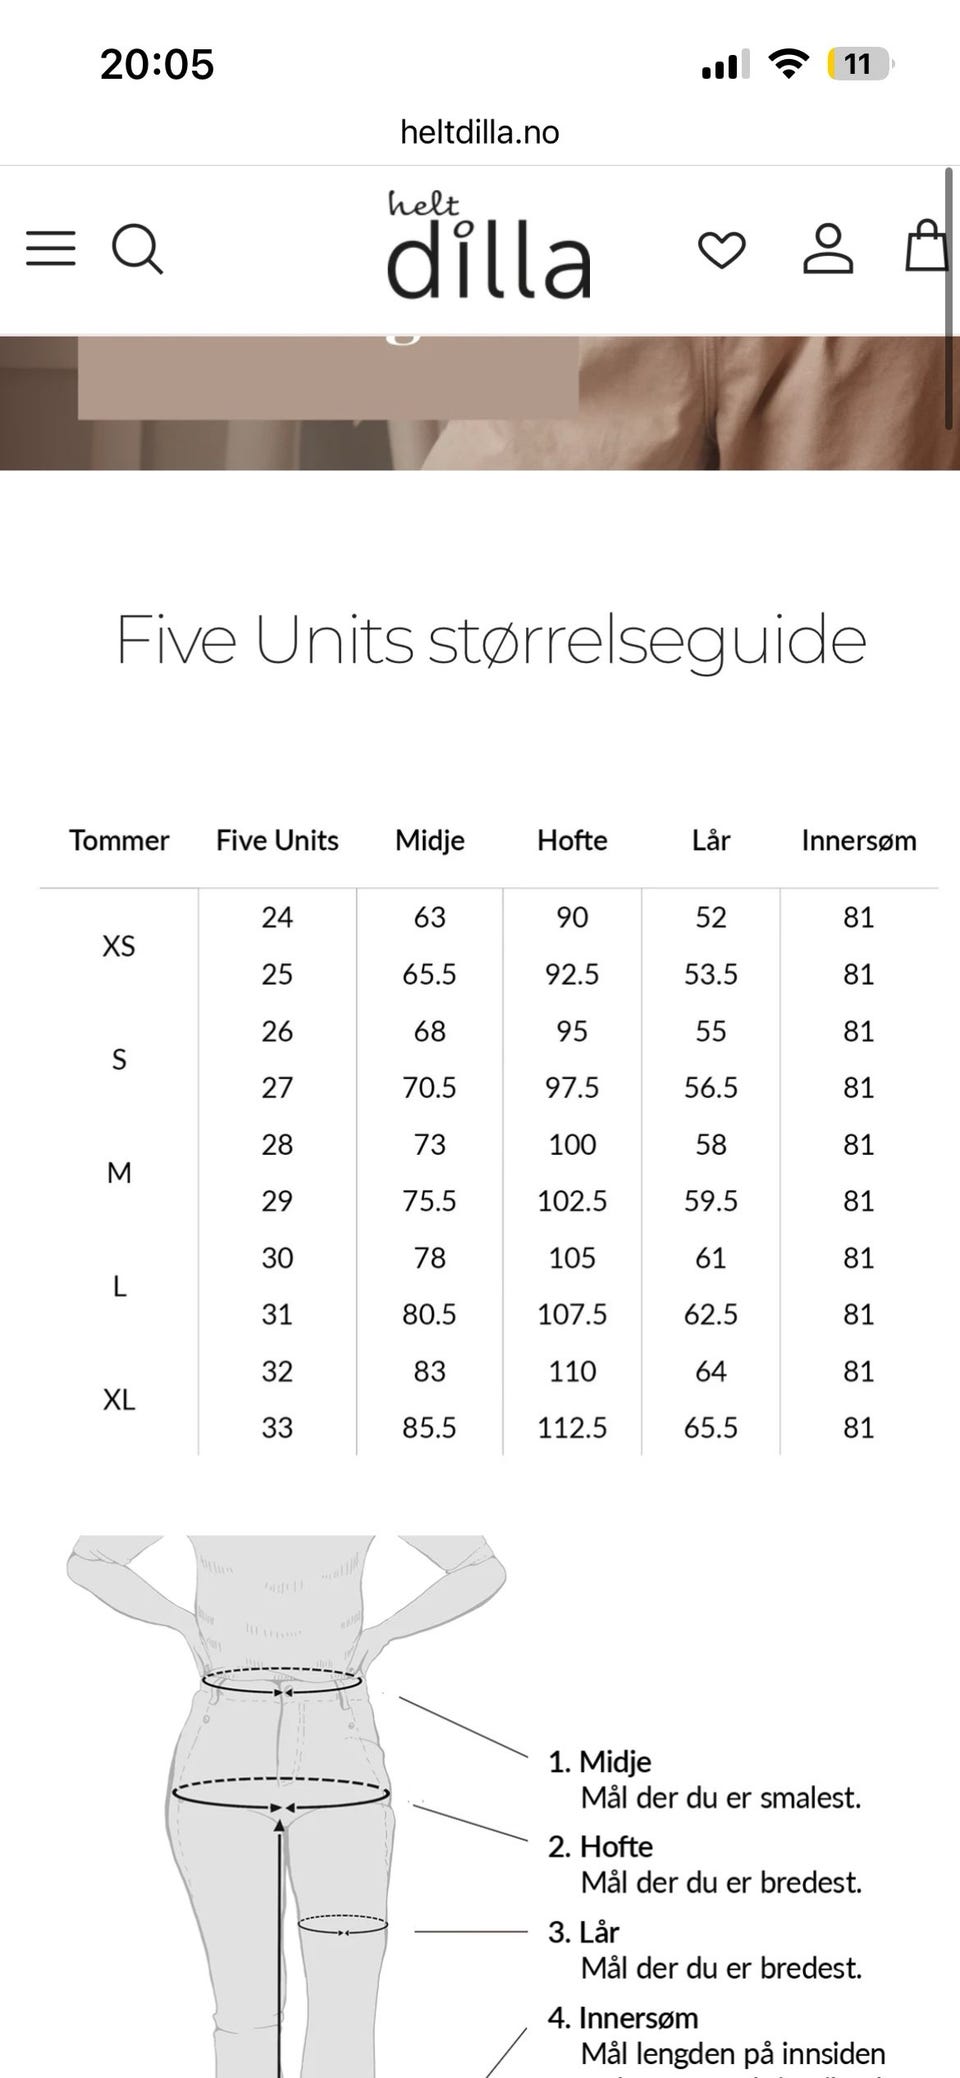Tap the XS size row label

click(119, 946)
